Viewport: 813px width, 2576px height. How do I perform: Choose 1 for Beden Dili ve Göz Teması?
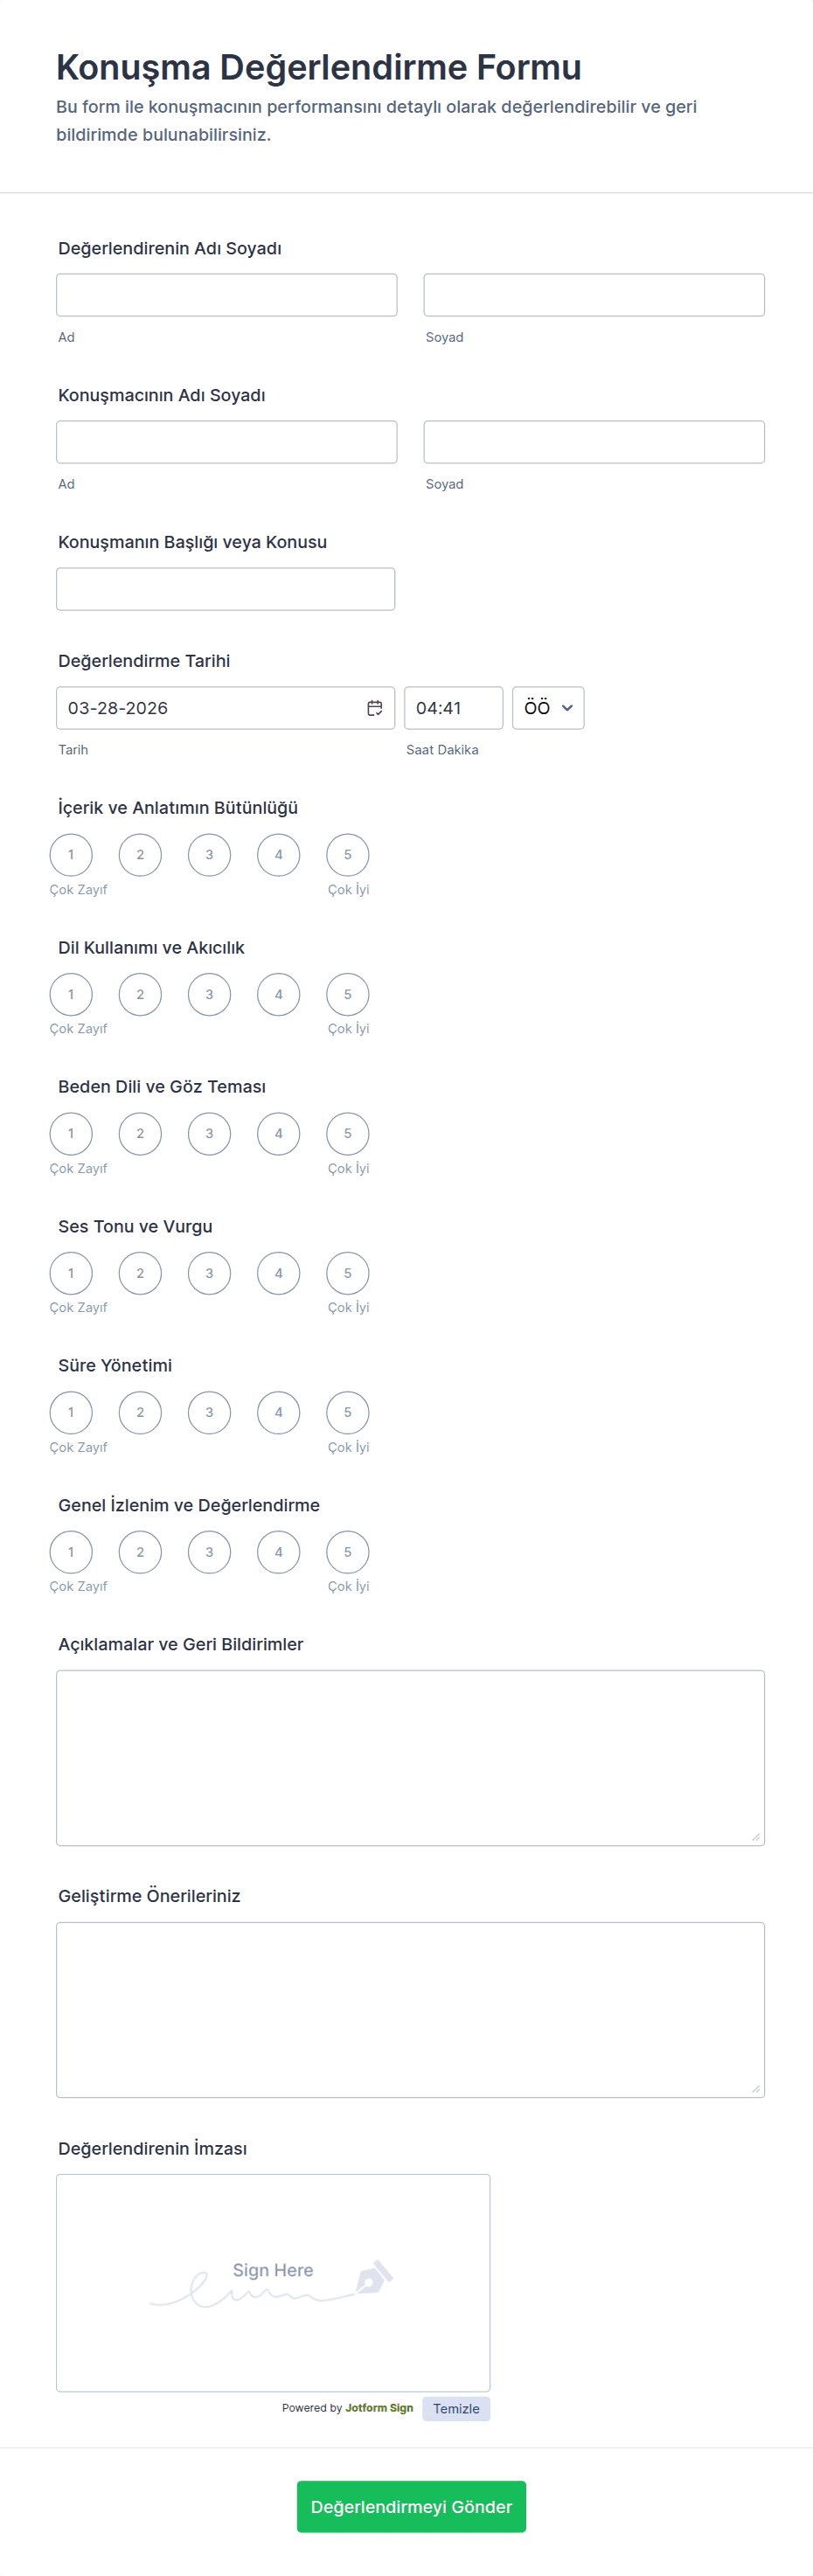(x=71, y=1133)
